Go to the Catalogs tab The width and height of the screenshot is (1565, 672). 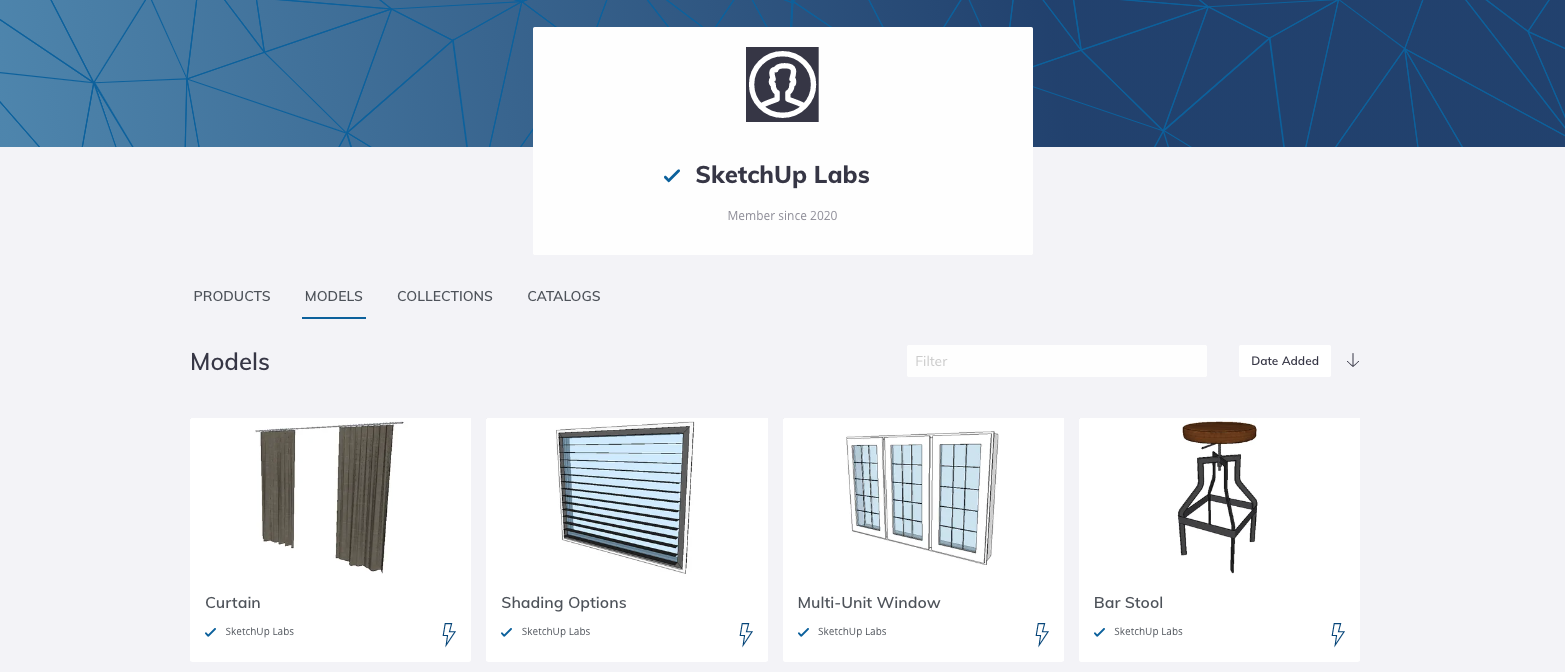click(x=564, y=296)
